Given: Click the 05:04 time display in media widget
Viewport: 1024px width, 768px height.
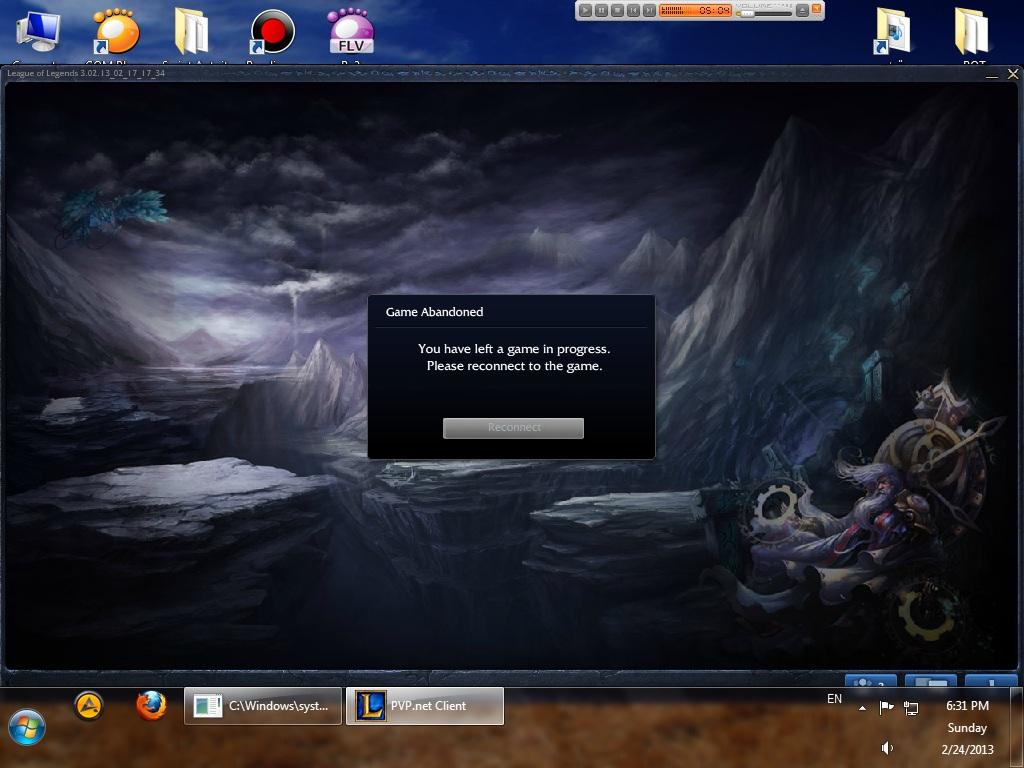Looking at the screenshot, I should click(x=714, y=10).
